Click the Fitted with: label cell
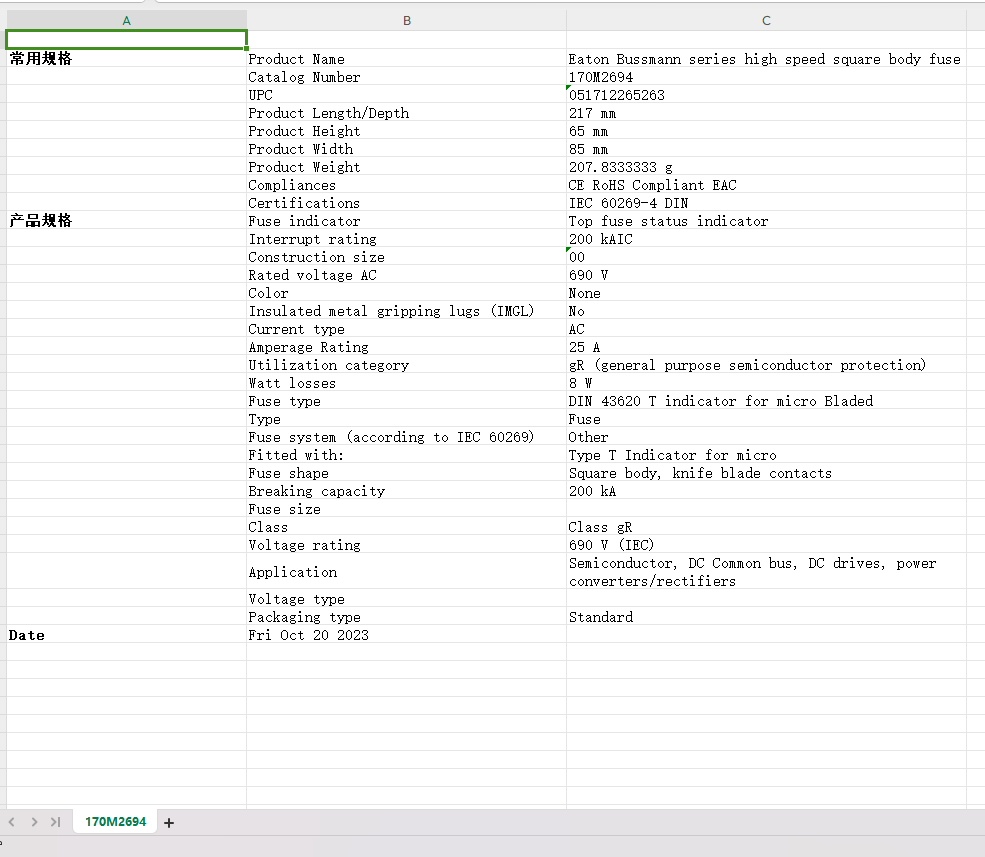The height and width of the screenshot is (857, 985). (406, 455)
